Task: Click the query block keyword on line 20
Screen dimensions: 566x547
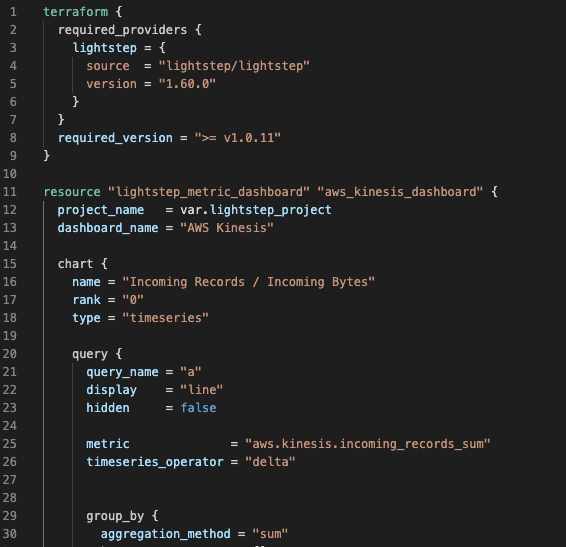Action: [90, 354]
